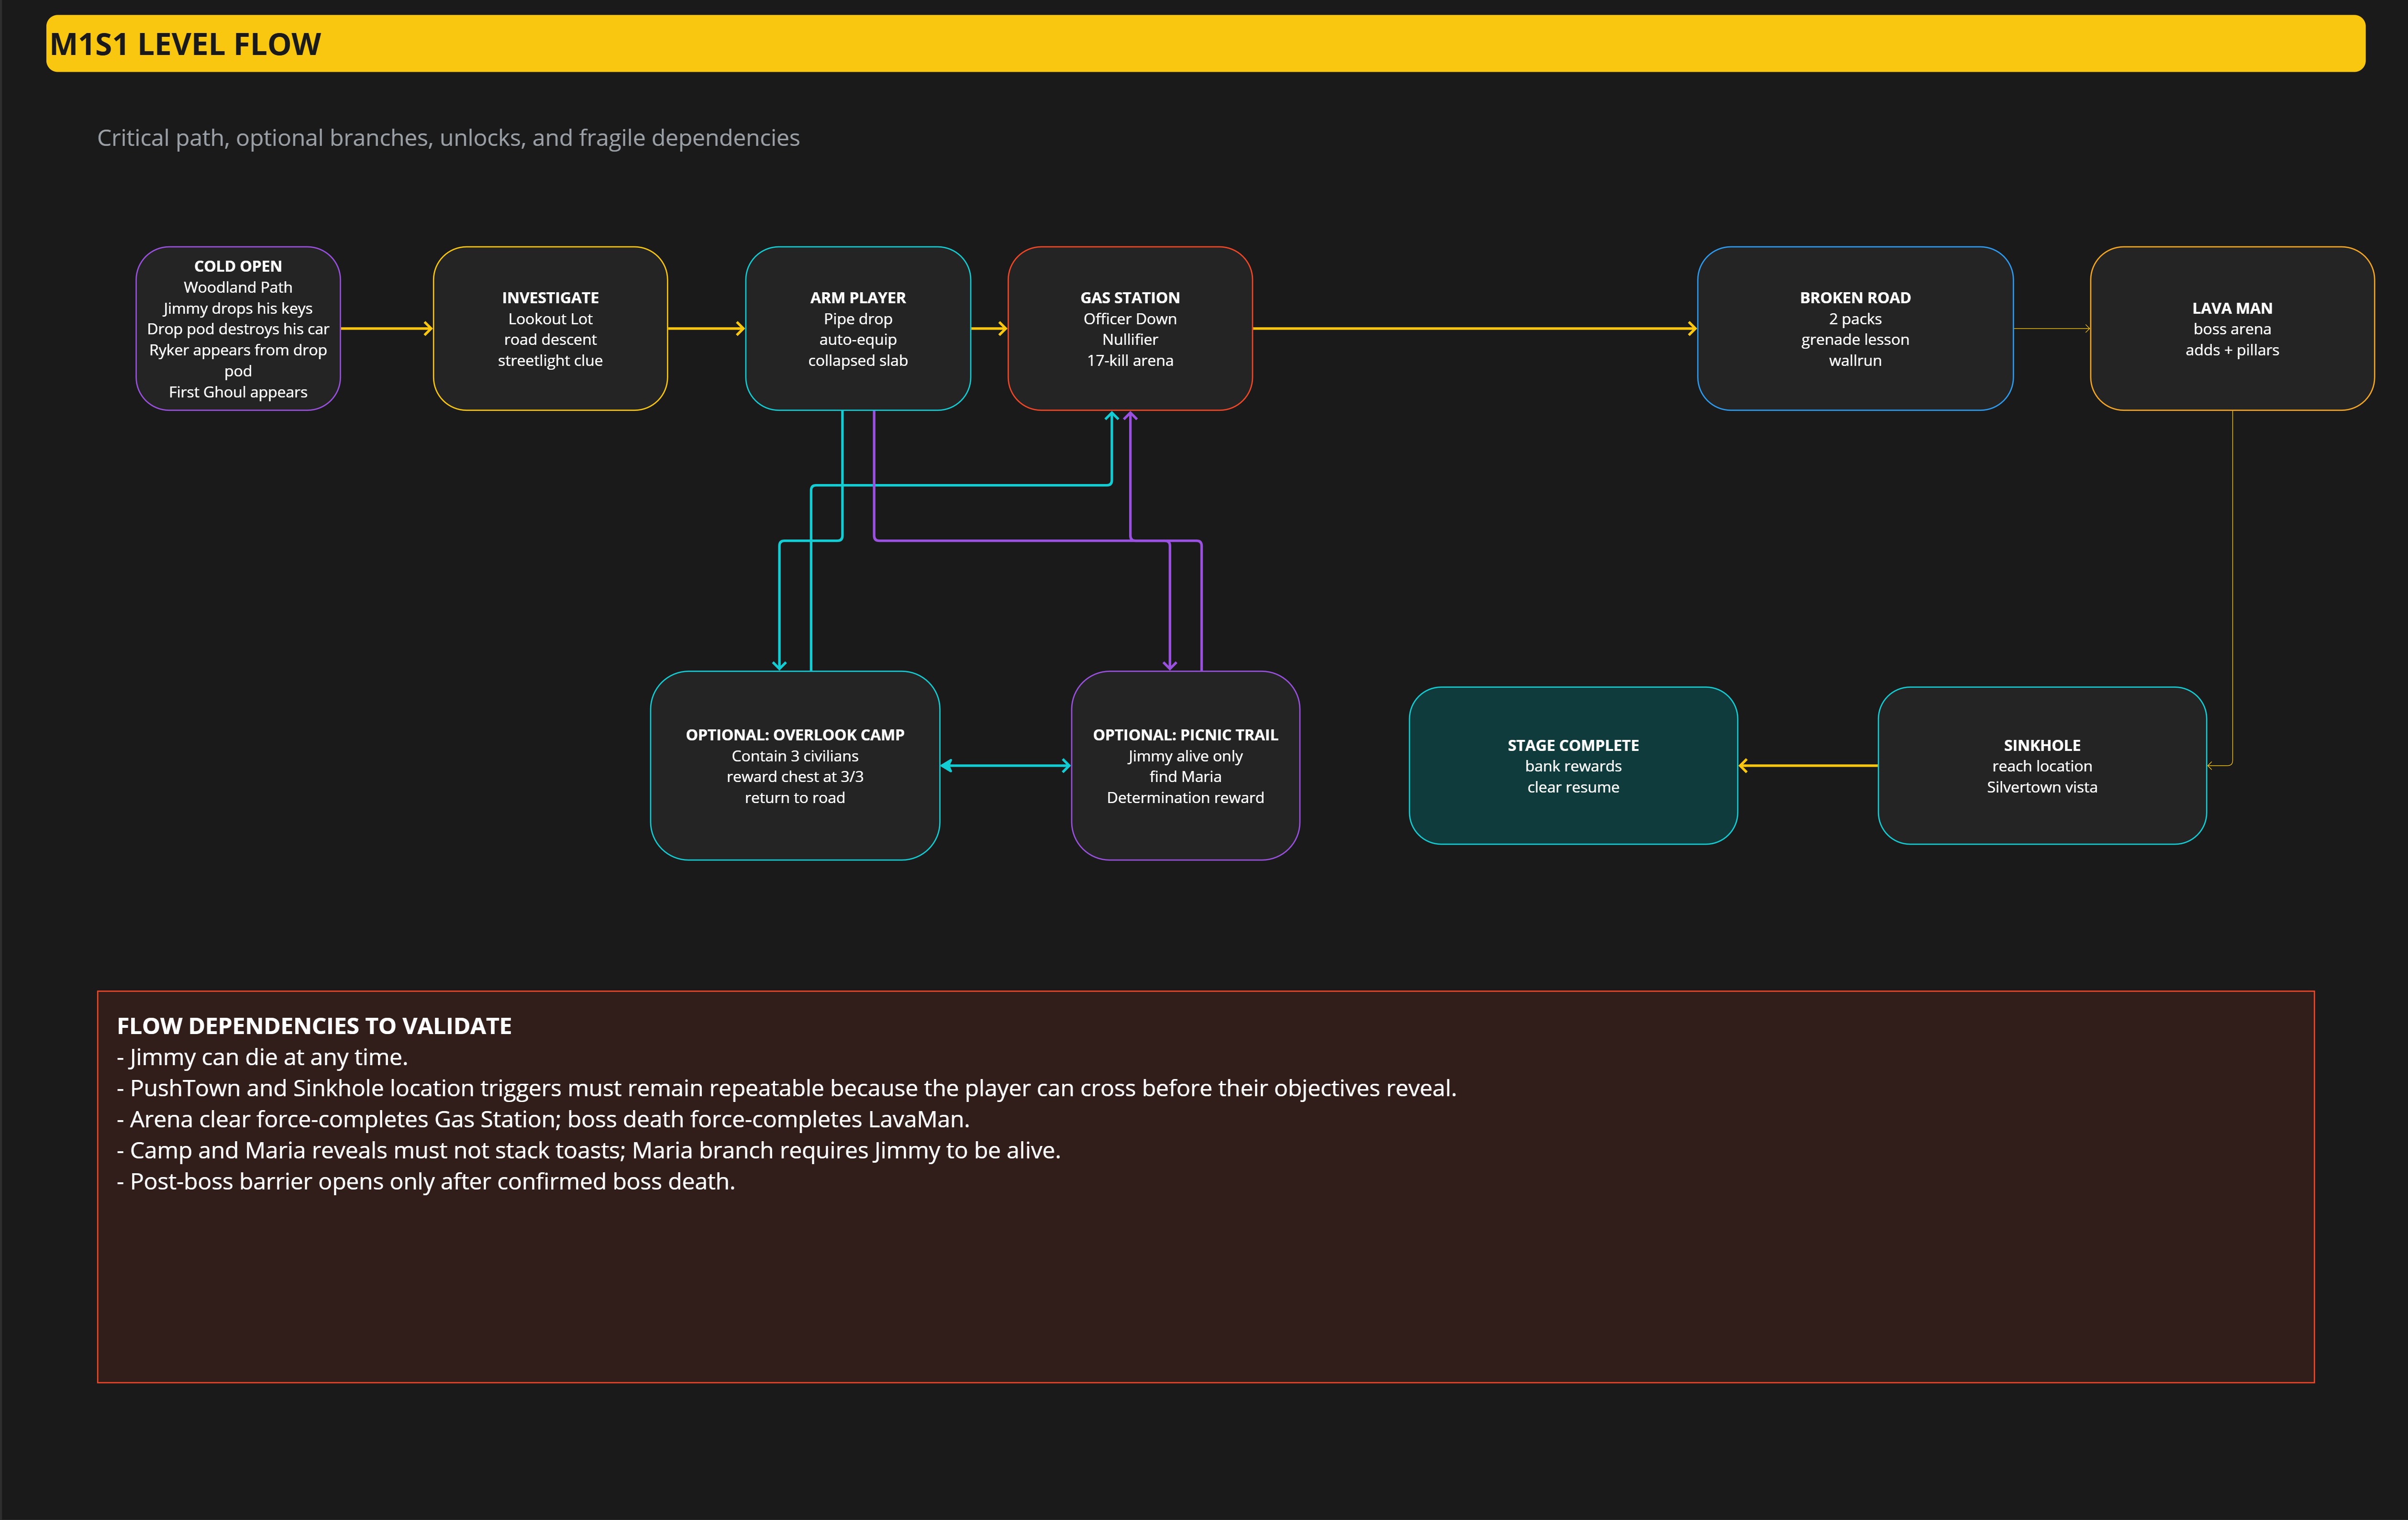2408x1520 pixels.
Task: Click the 'Critical path, optional branches' subtitle
Action: click(x=448, y=138)
